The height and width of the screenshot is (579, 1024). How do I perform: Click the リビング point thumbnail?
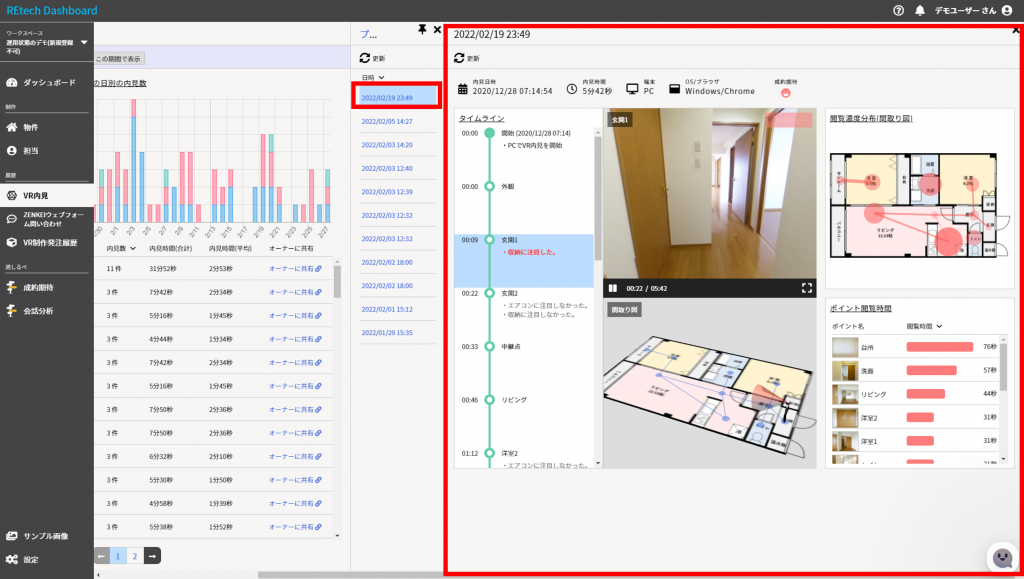[844, 394]
